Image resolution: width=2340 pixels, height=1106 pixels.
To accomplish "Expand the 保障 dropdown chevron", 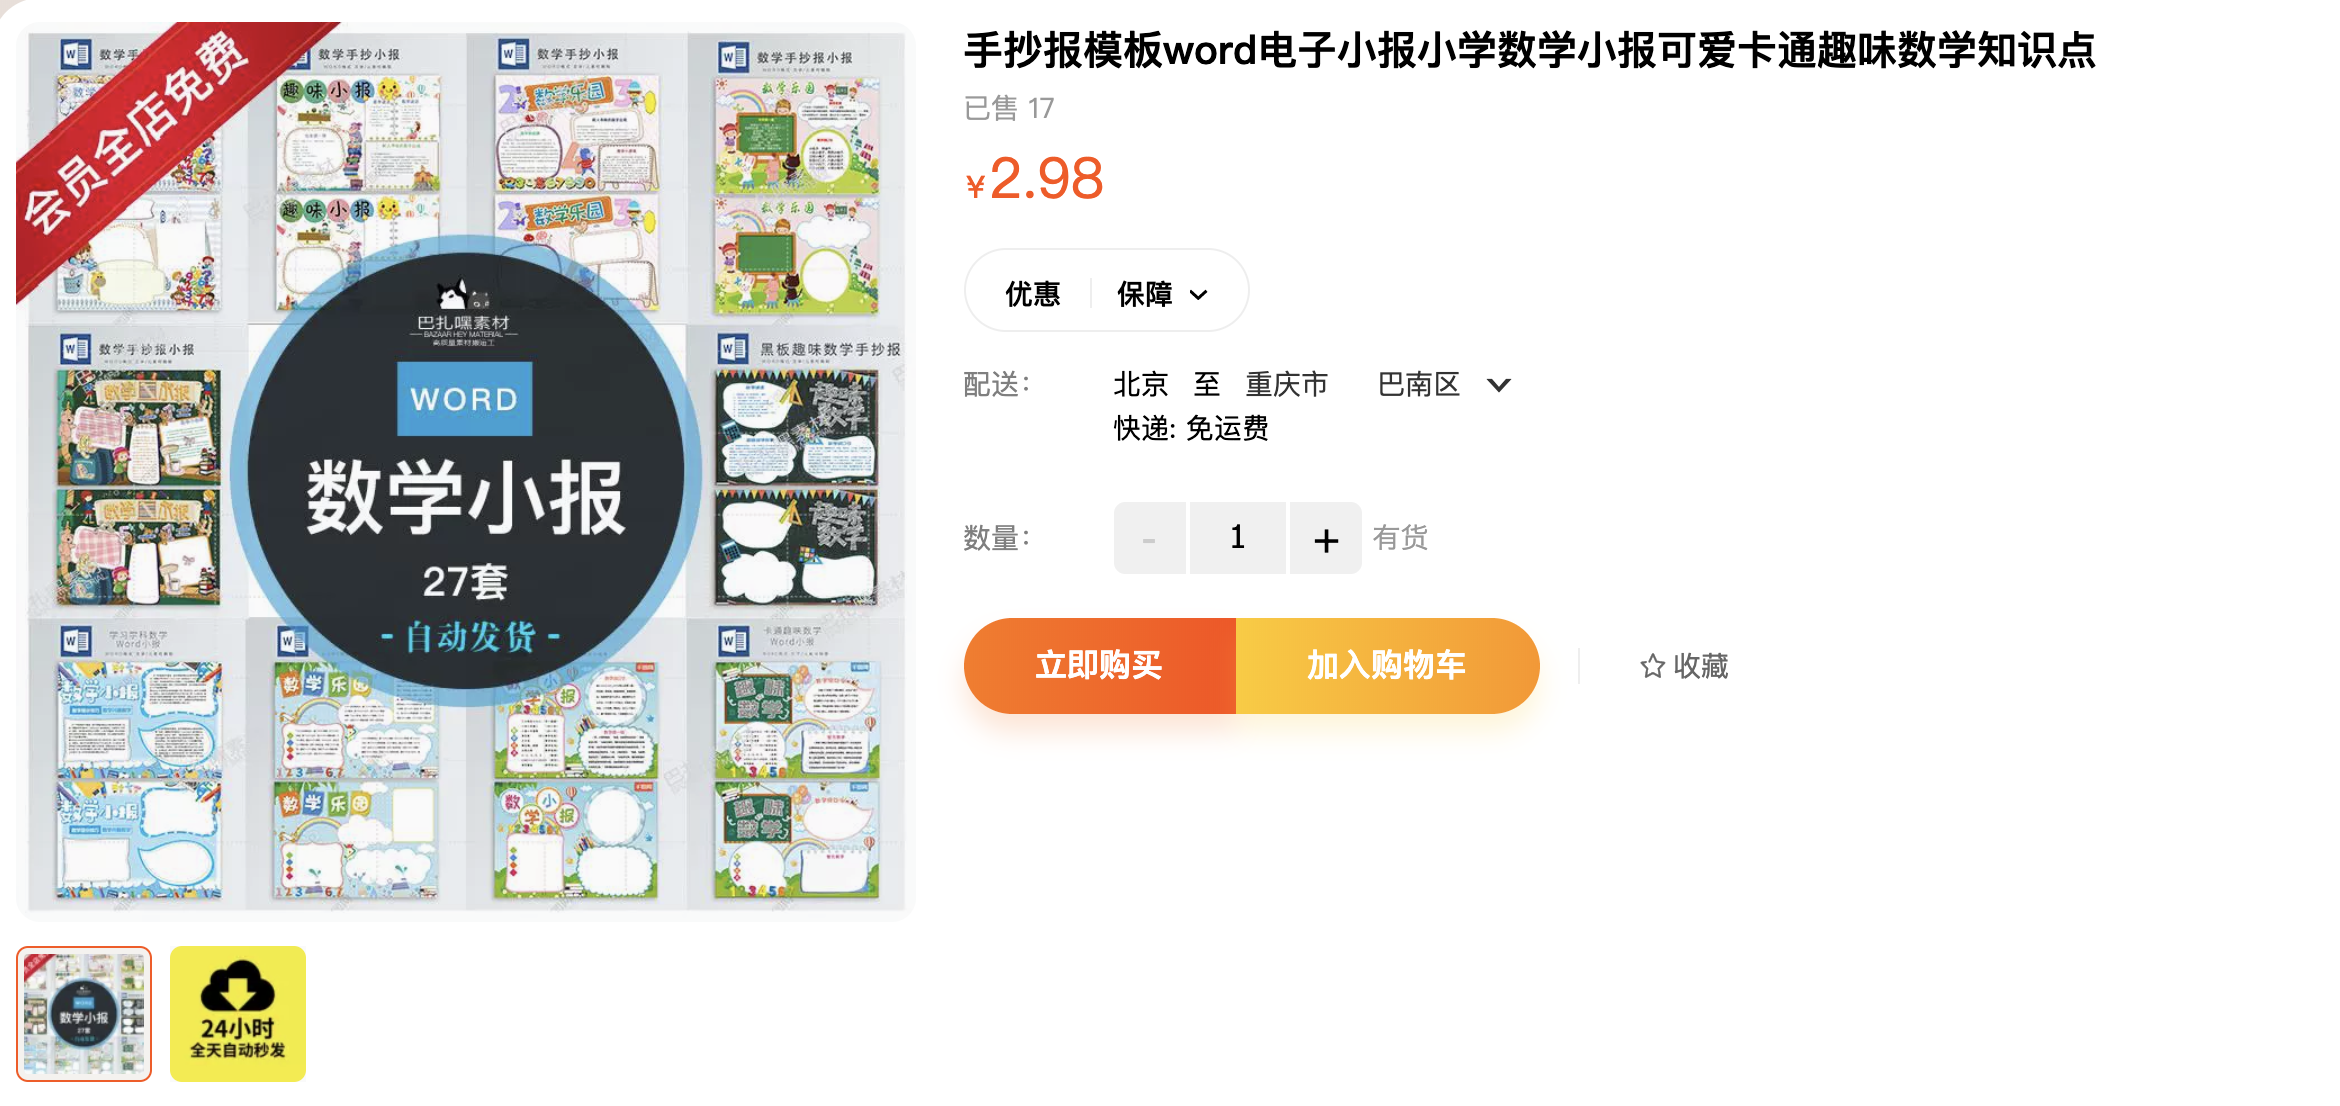I will pyautogui.click(x=1198, y=295).
